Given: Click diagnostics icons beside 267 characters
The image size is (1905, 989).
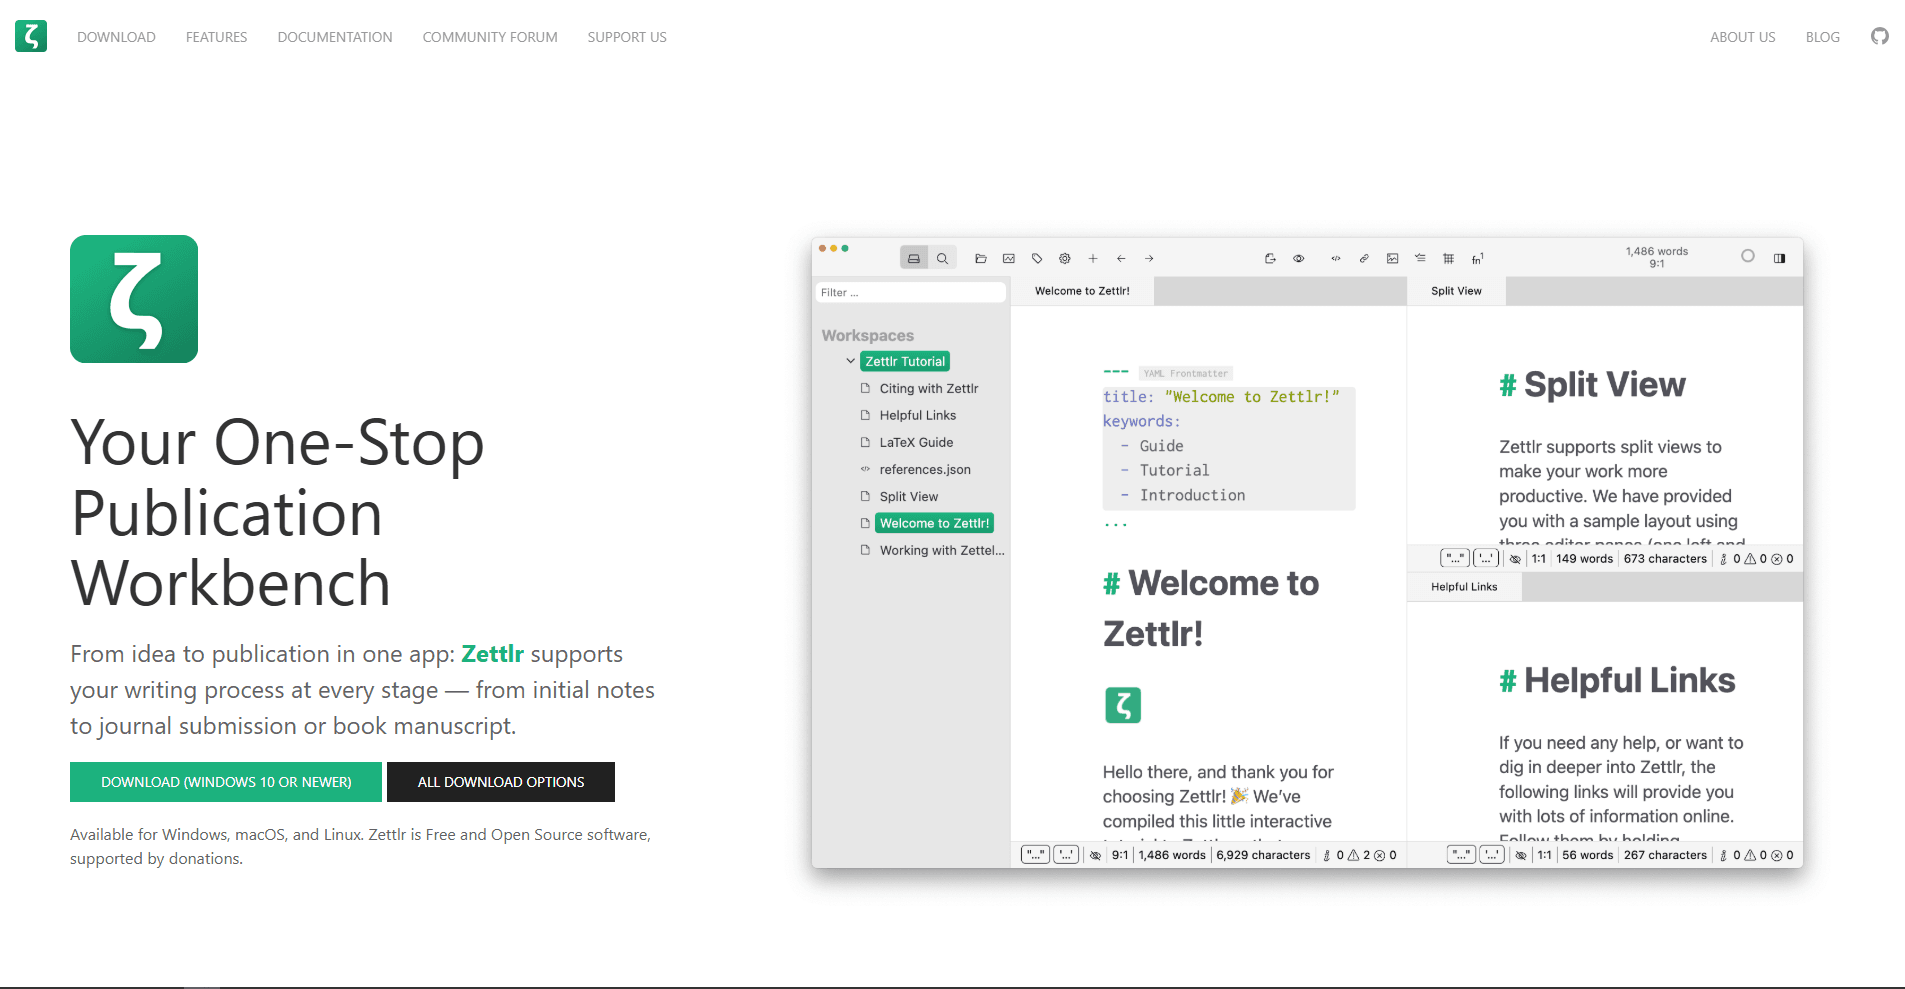Looking at the screenshot, I should click(1756, 855).
